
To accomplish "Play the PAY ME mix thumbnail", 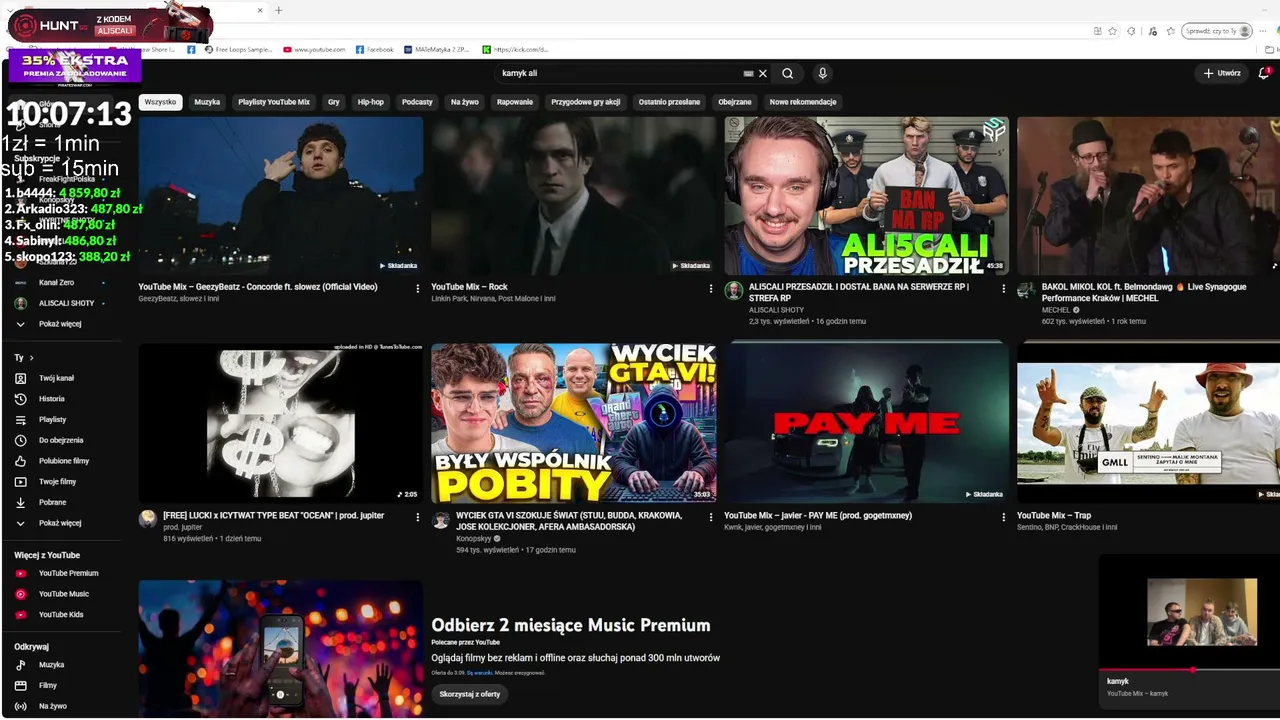I will 867,423.
